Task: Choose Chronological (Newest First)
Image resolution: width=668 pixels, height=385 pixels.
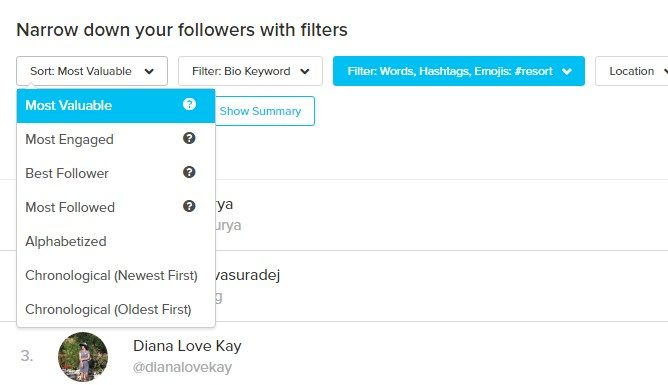Action: tap(116, 276)
